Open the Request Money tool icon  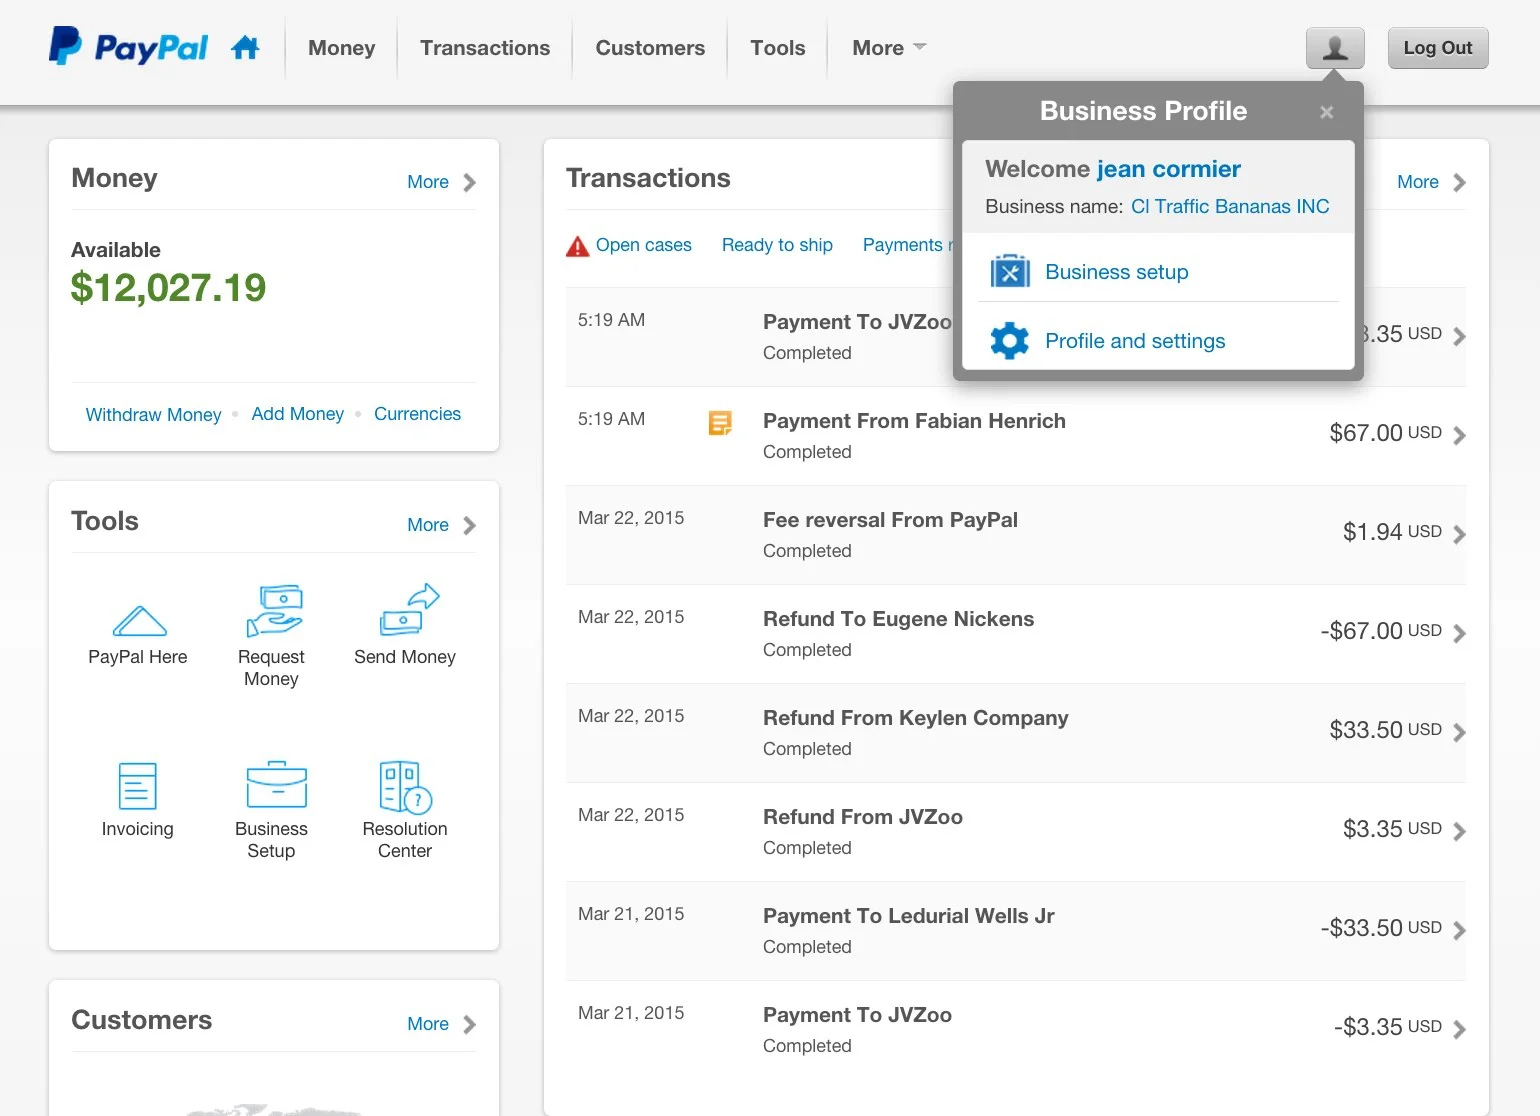click(274, 610)
